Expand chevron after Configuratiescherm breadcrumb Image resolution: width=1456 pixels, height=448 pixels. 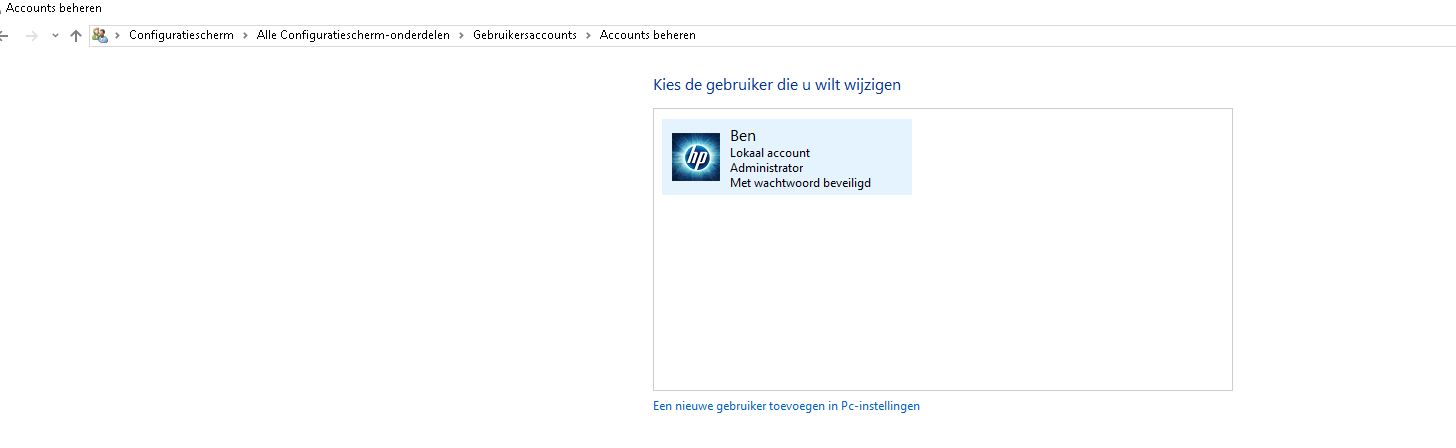(245, 35)
